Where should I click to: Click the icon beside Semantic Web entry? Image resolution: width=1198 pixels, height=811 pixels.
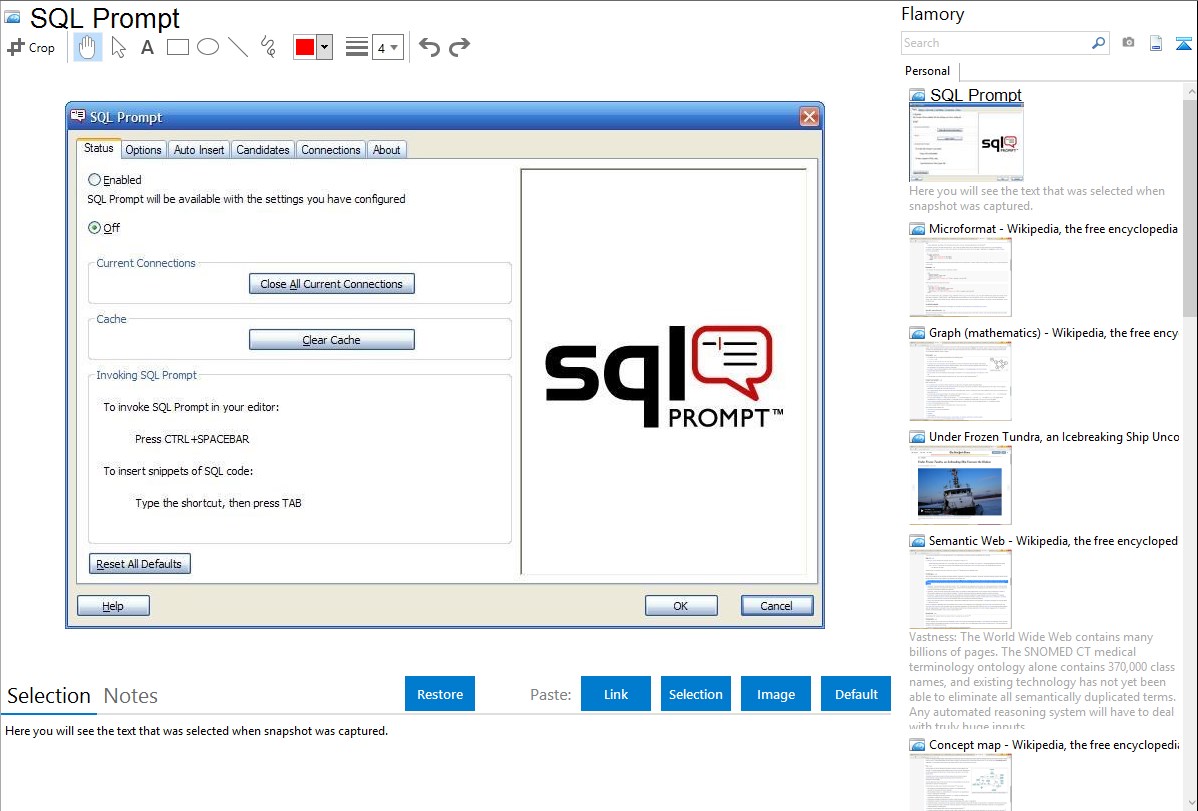pos(917,541)
